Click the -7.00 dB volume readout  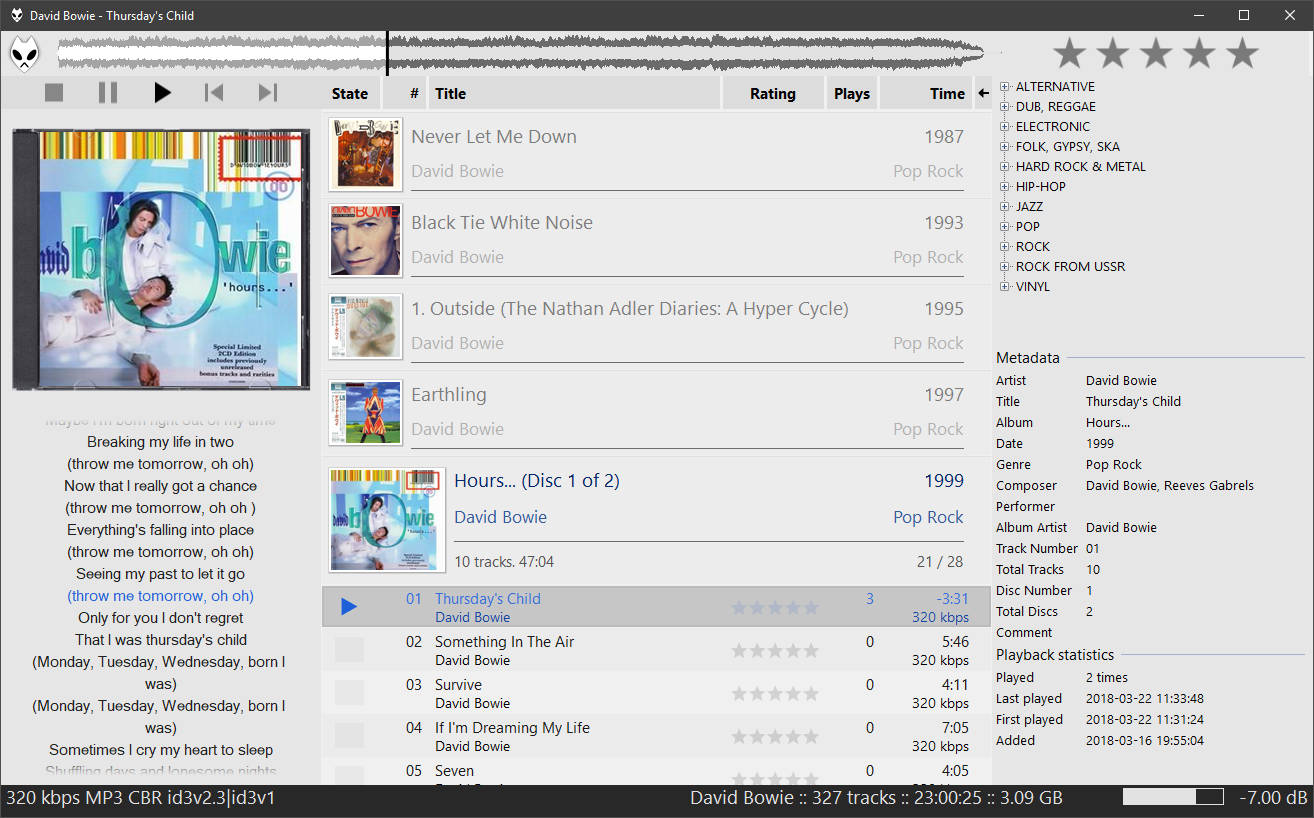coord(1273,797)
